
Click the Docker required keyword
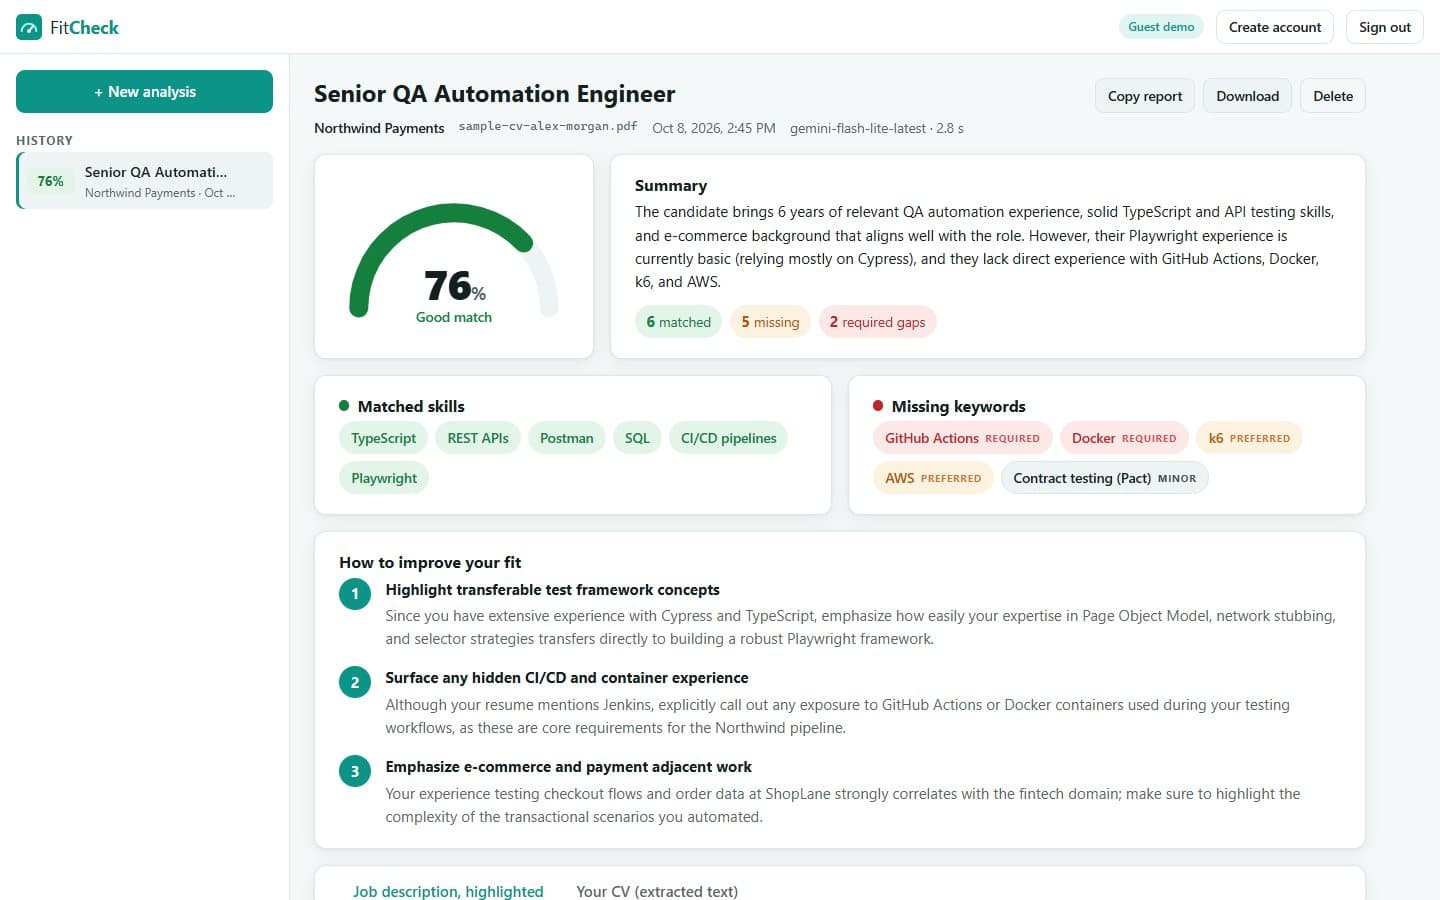pos(1124,438)
